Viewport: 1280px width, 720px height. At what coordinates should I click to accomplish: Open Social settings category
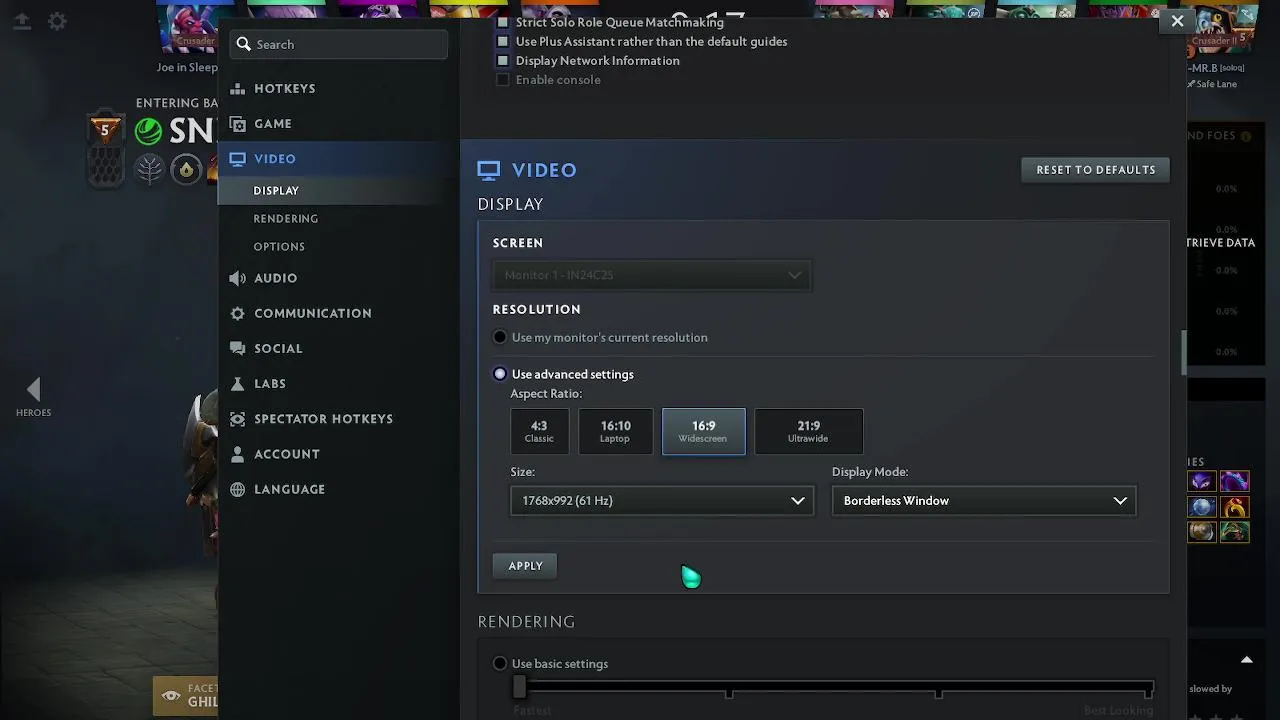[278, 348]
